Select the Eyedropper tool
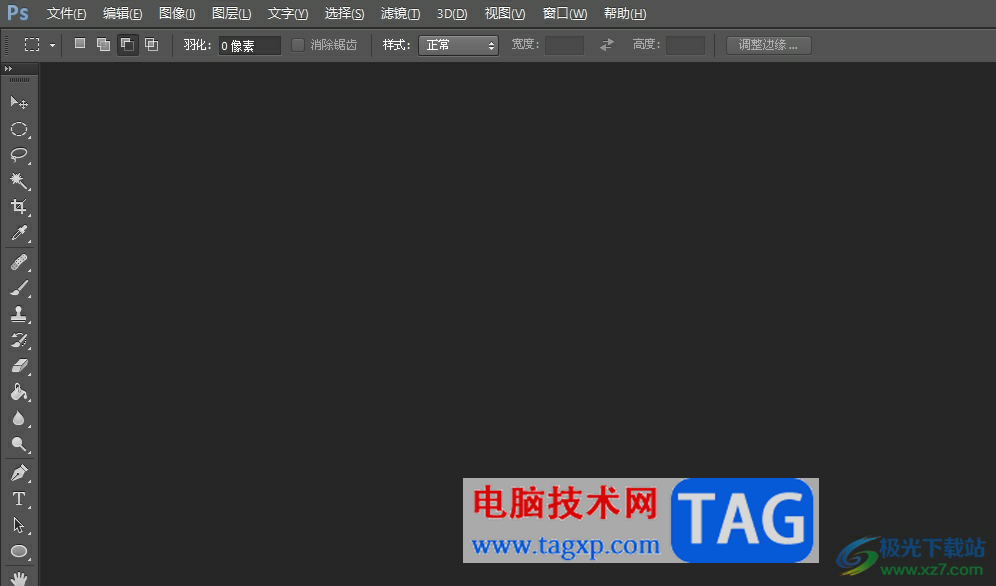 tap(19, 233)
